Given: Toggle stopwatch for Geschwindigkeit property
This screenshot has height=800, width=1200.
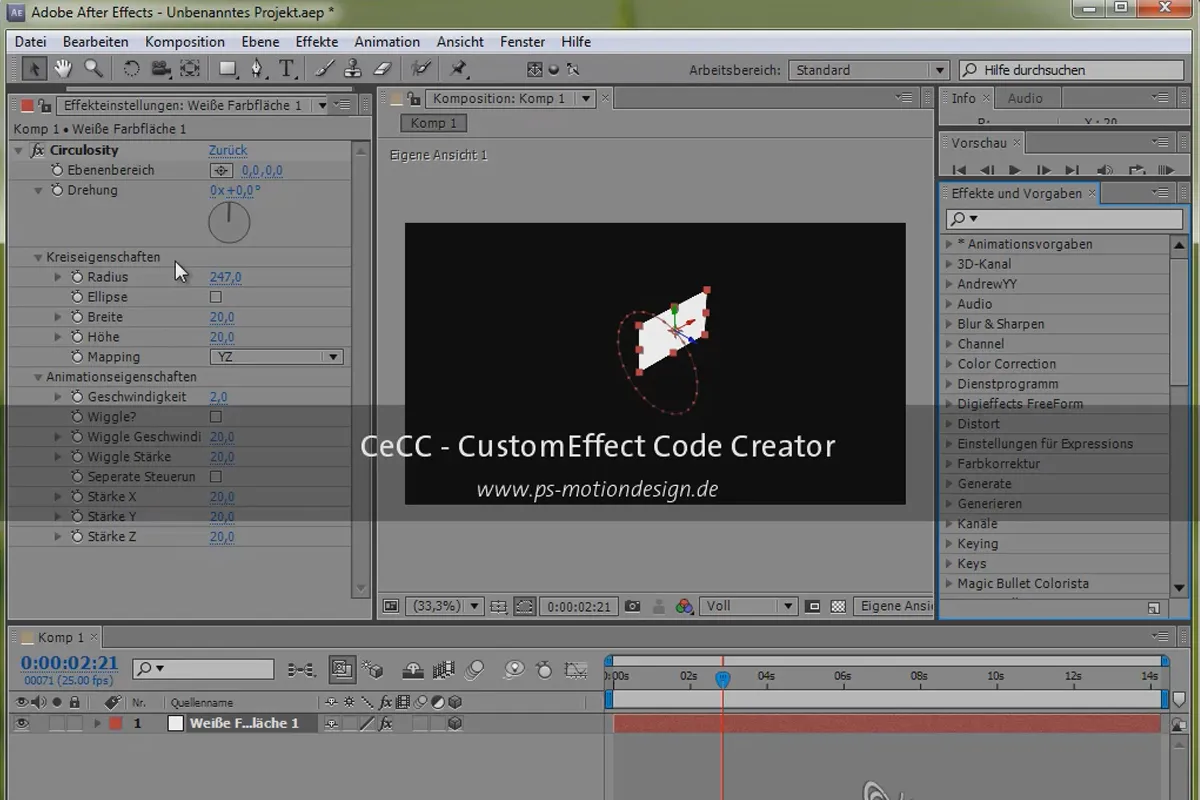Looking at the screenshot, I should pos(77,397).
